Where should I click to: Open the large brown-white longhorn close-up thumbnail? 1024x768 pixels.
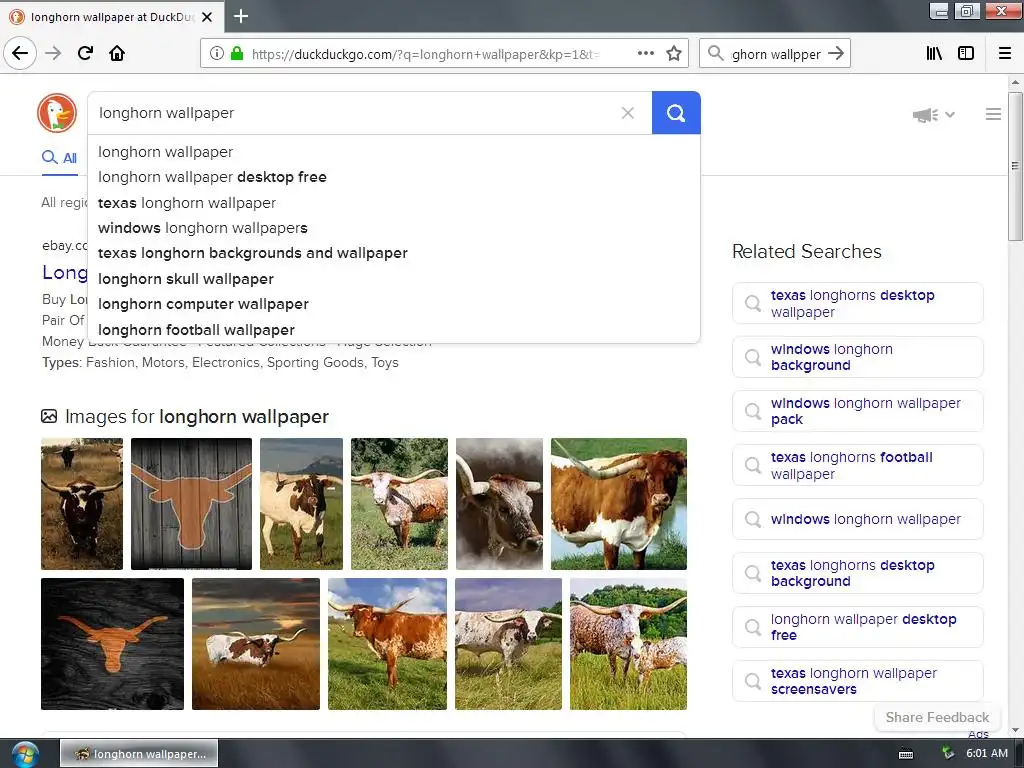pos(618,504)
